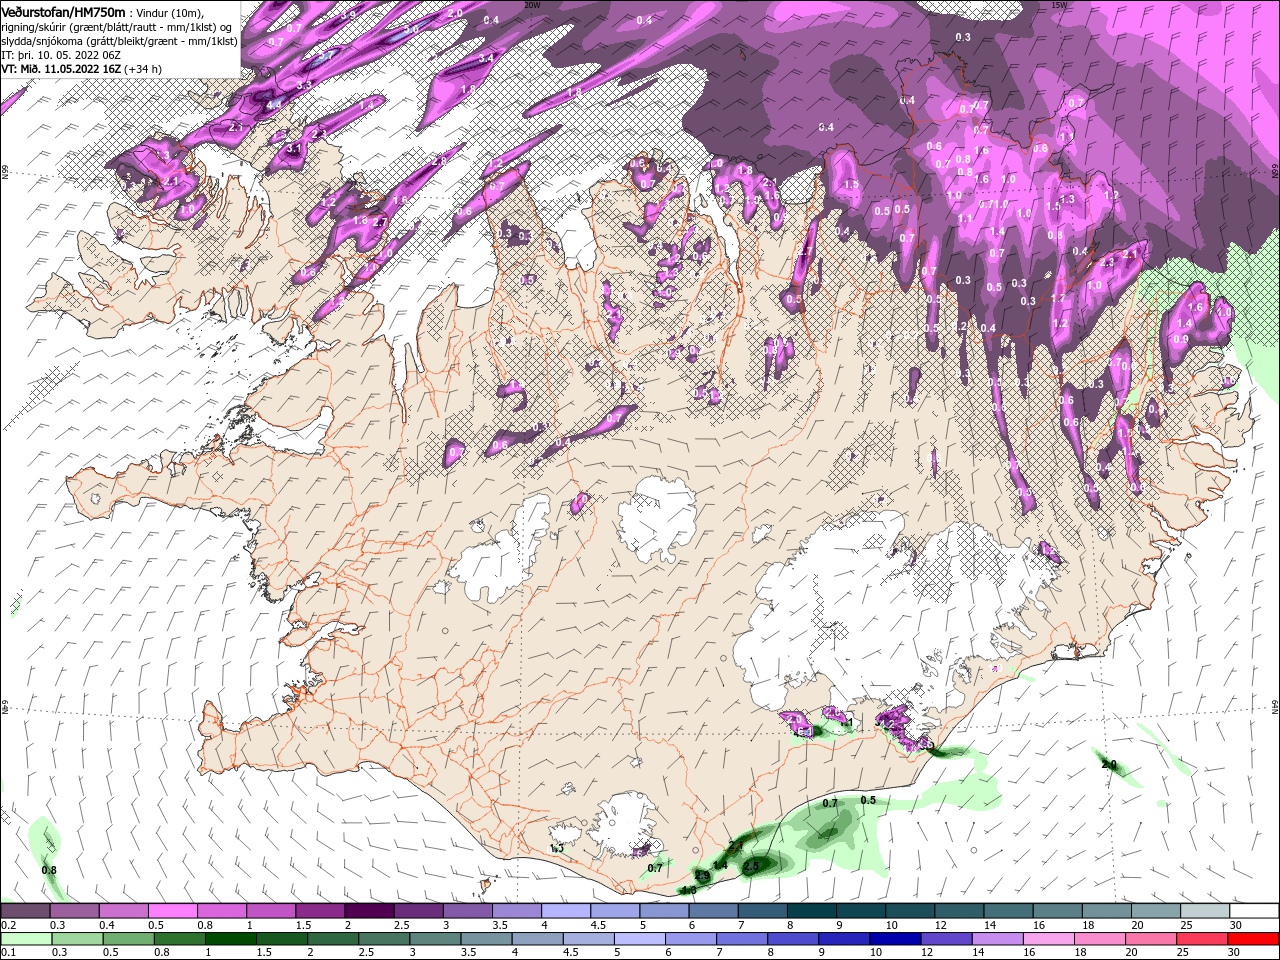Click the "0.8" value on the green blob southwest at sea

pyautogui.click(x=49, y=869)
